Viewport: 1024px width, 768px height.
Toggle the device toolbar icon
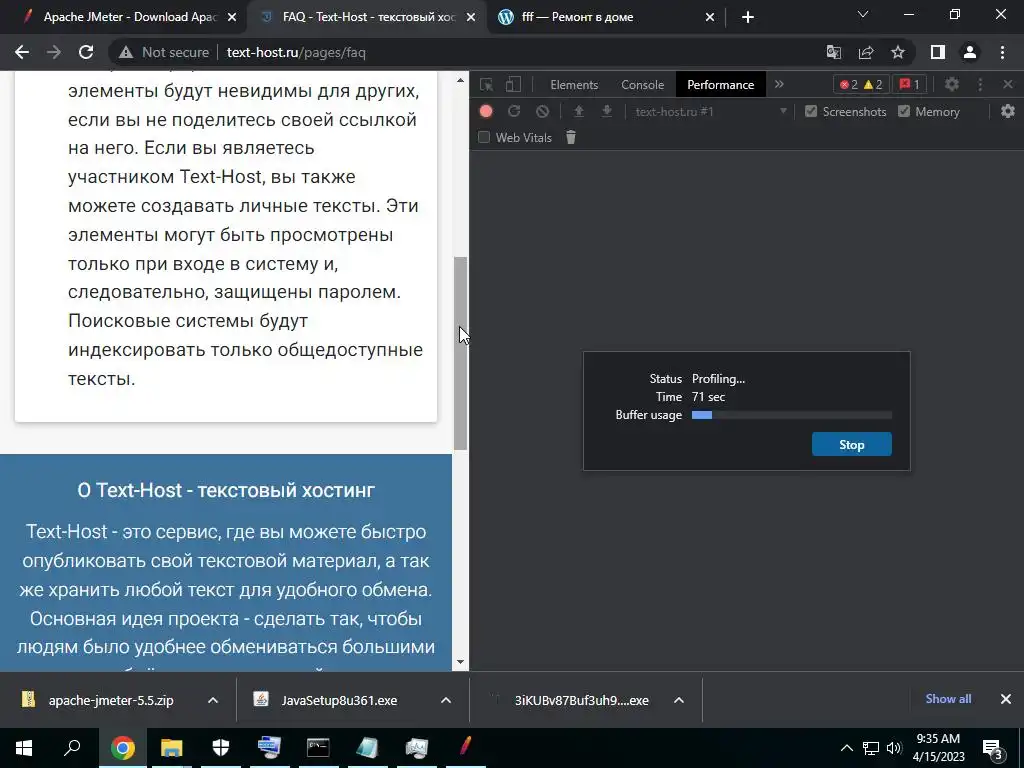(x=514, y=84)
